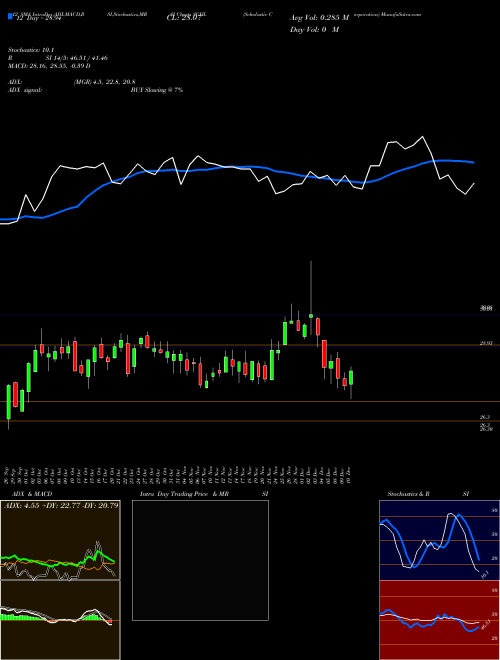Click the 'ADX: 4.55 +DY: 22.77 -DY: 20.79' header
The width and height of the screenshot is (500, 660).
click(x=61, y=505)
